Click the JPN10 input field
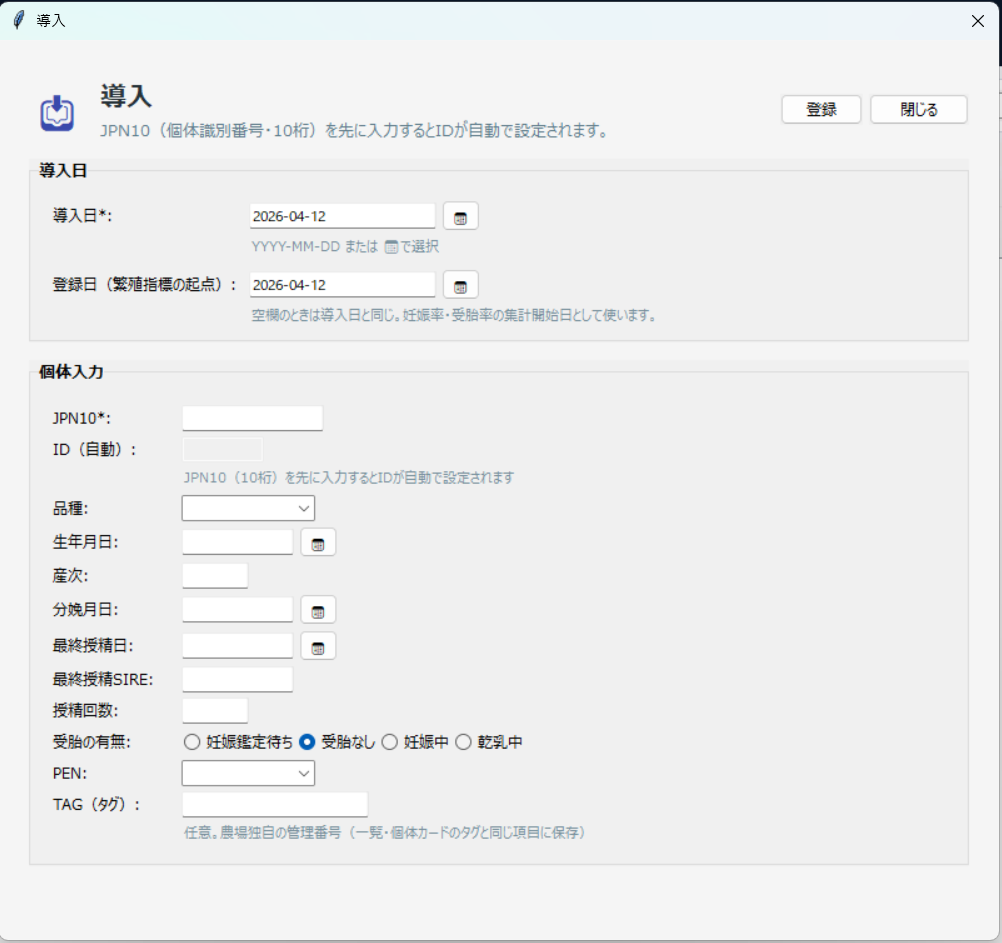 252,418
